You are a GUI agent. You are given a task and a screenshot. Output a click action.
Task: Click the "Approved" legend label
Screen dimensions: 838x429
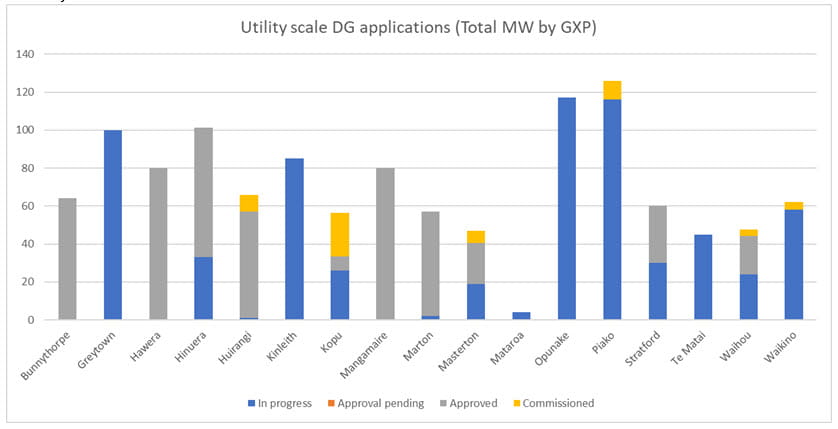click(474, 403)
